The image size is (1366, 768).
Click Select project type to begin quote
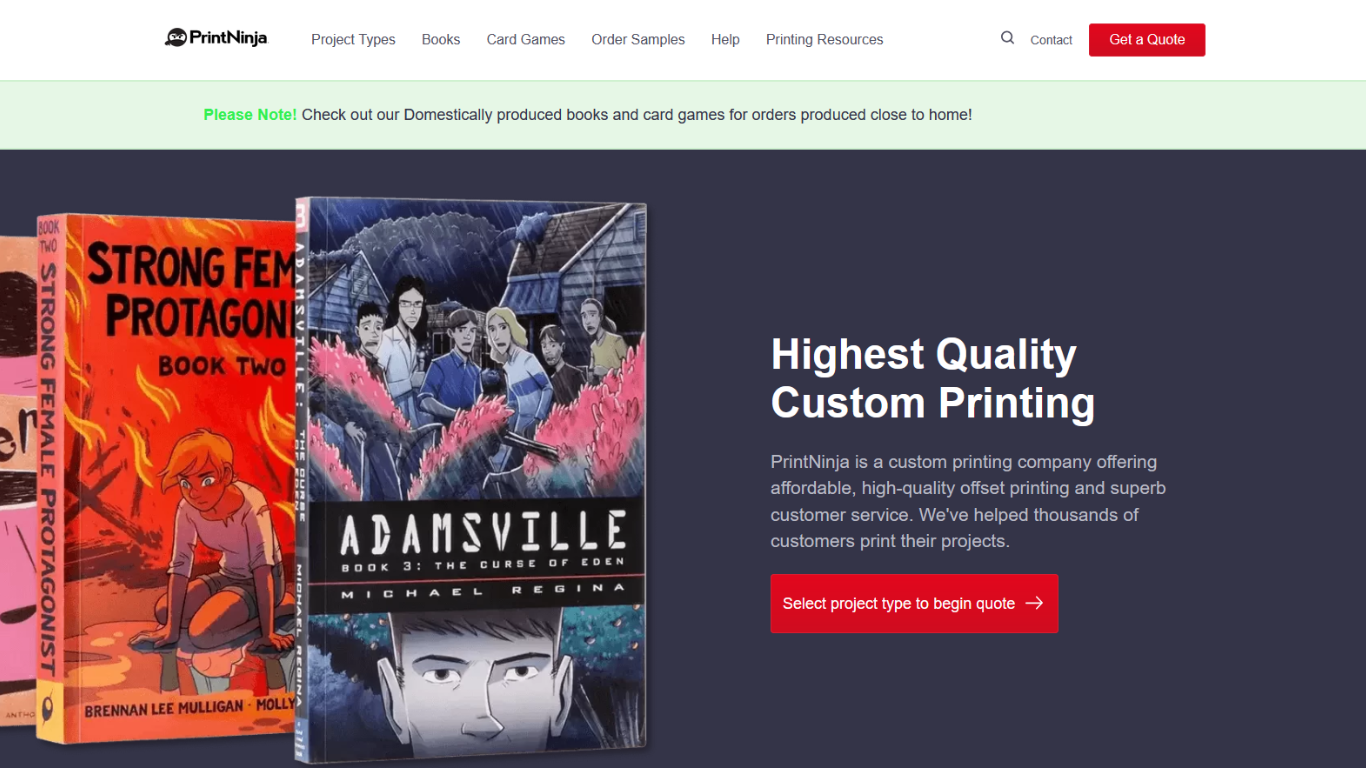click(x=914, y=603)
